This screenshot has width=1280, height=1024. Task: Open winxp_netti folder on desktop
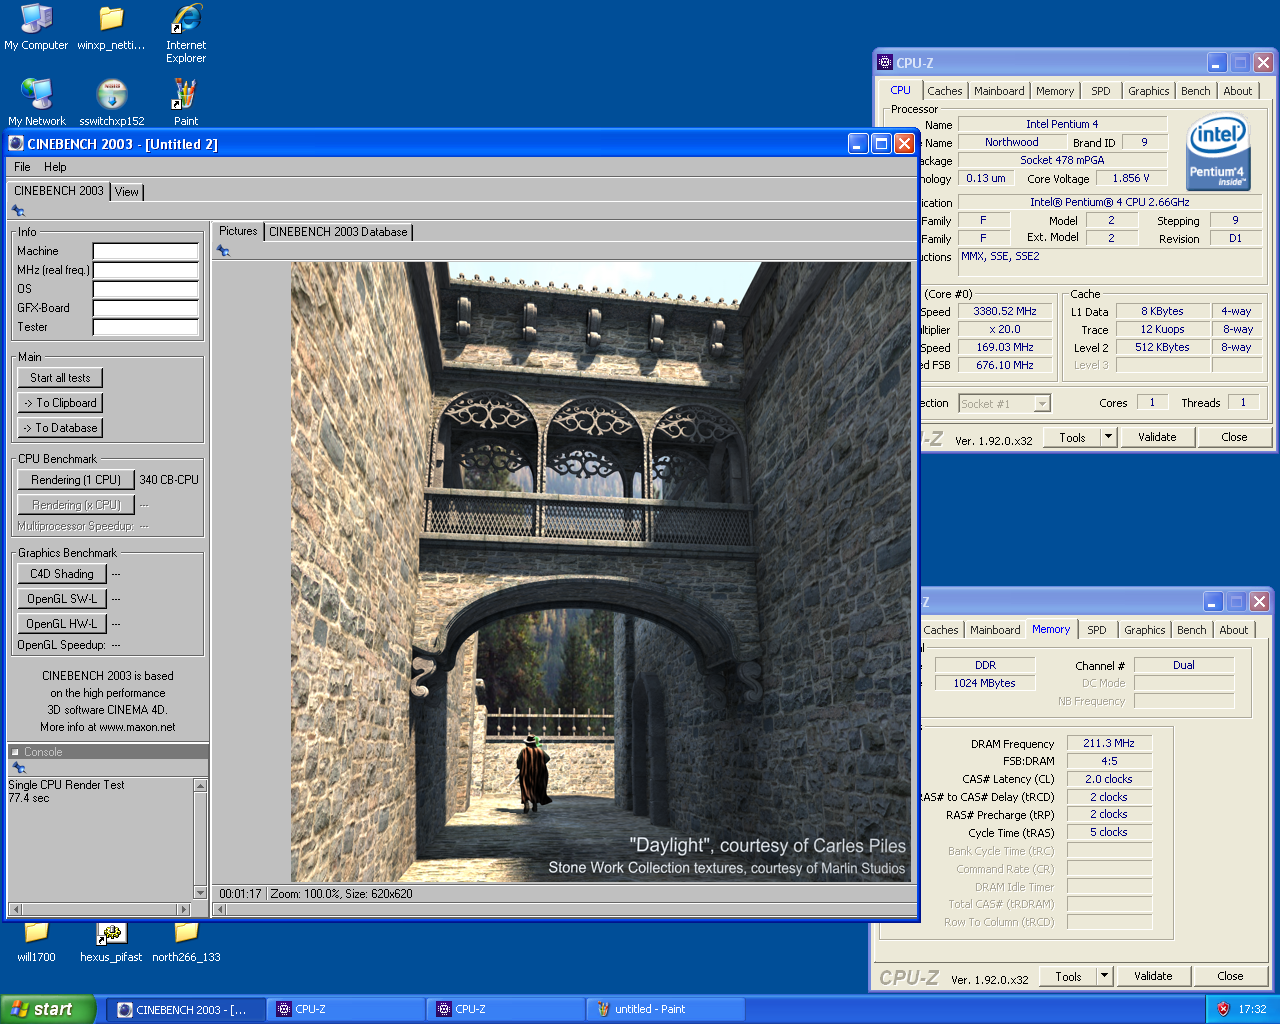[111, 28]
